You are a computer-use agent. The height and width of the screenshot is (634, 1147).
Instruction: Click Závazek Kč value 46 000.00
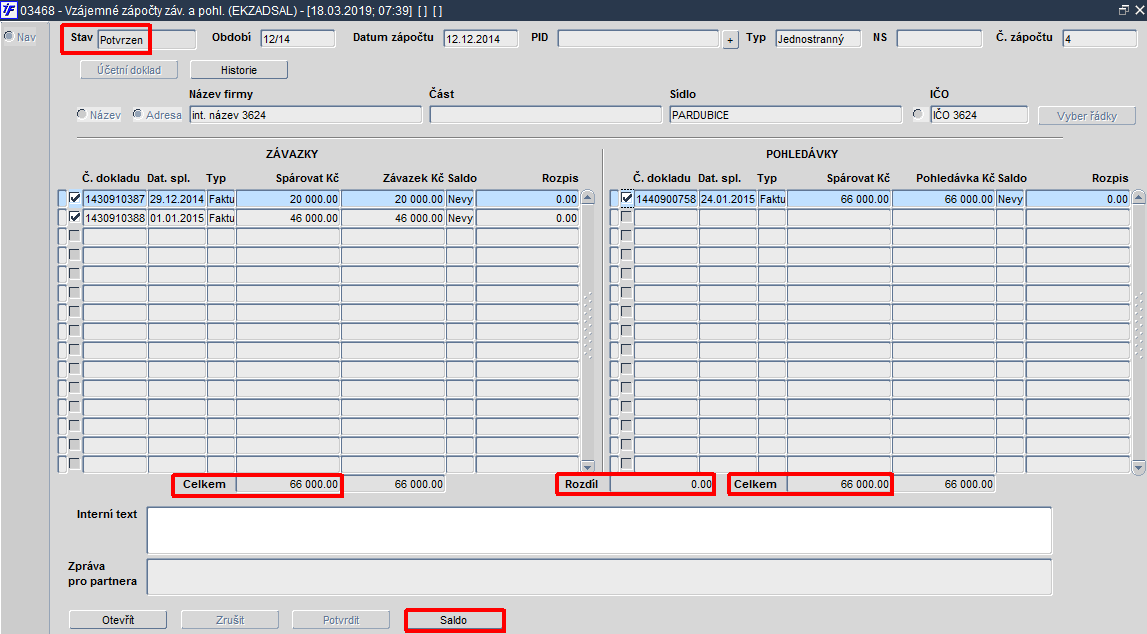pyautogui.click(x=393, y=218)
